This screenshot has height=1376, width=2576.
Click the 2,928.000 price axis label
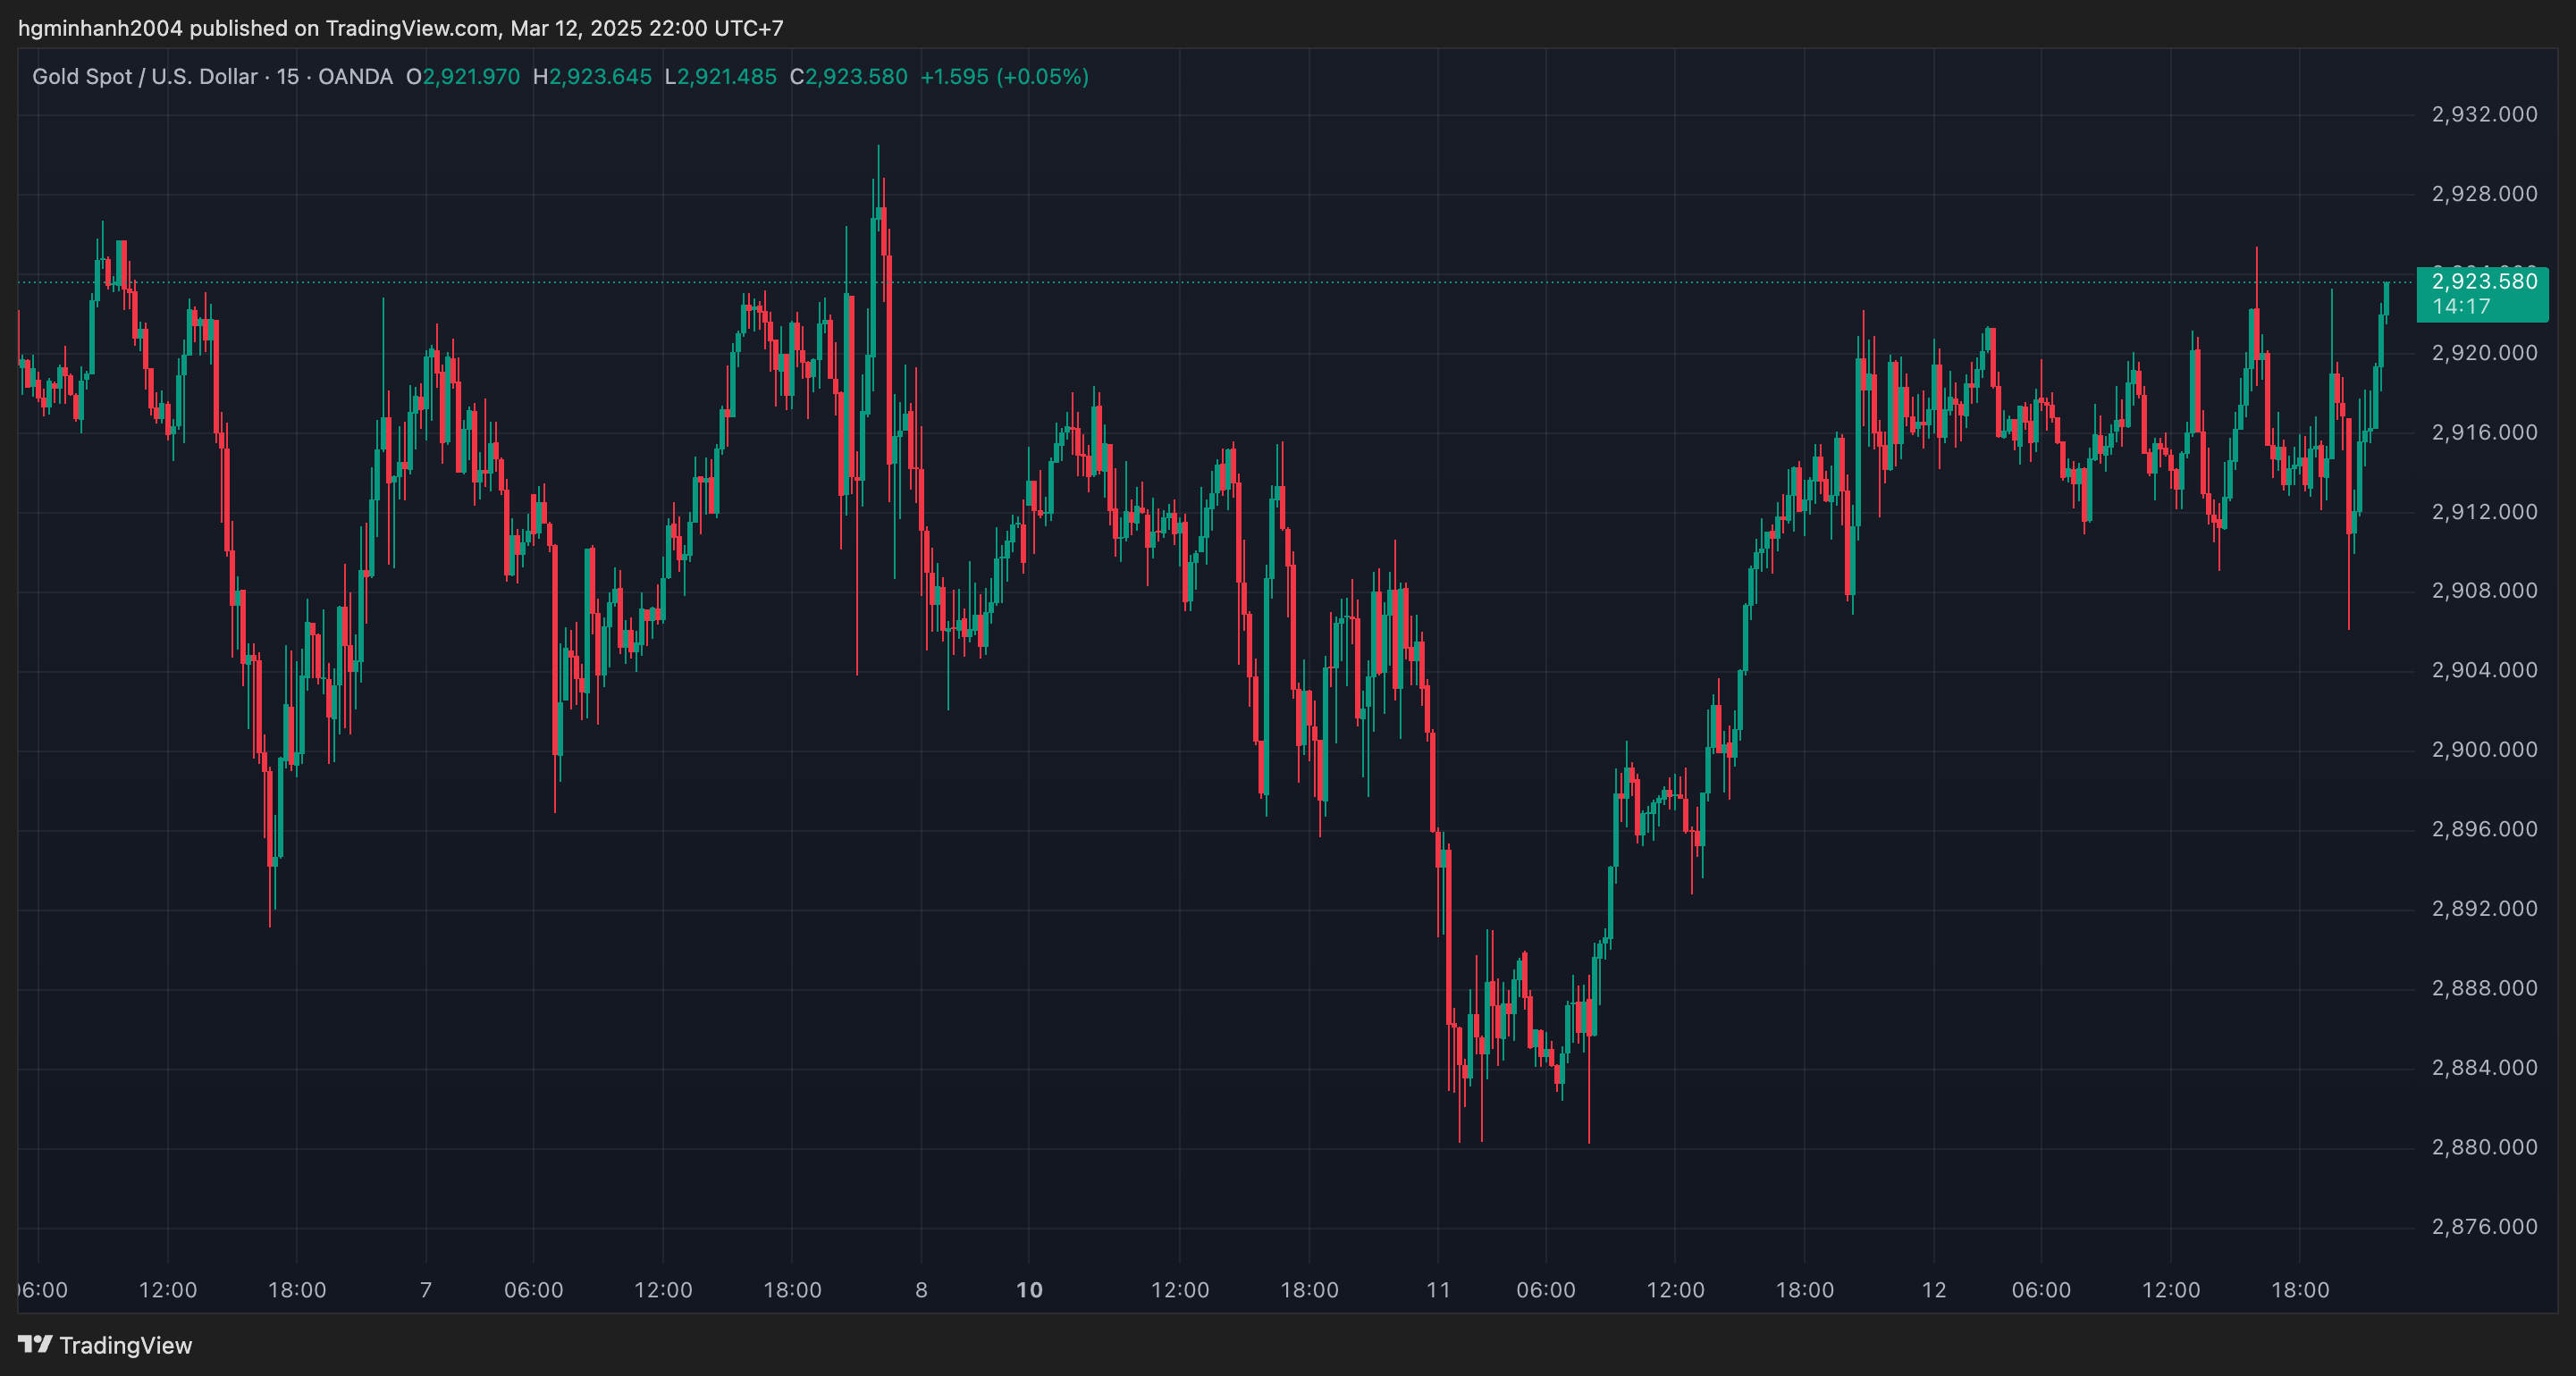2484,194
